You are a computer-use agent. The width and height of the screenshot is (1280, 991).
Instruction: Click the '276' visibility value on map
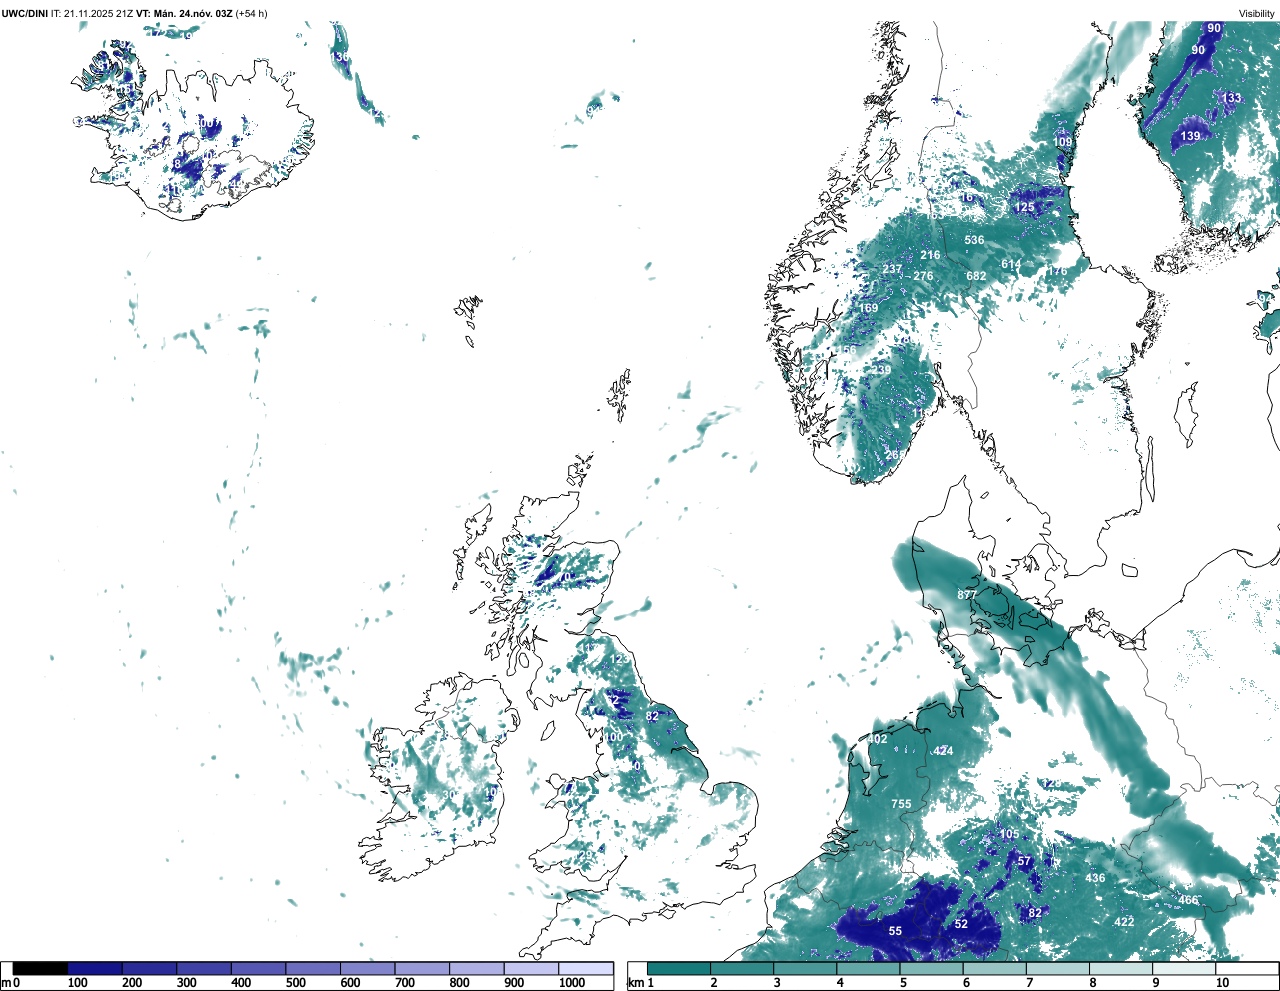click(x=923, y=277)
